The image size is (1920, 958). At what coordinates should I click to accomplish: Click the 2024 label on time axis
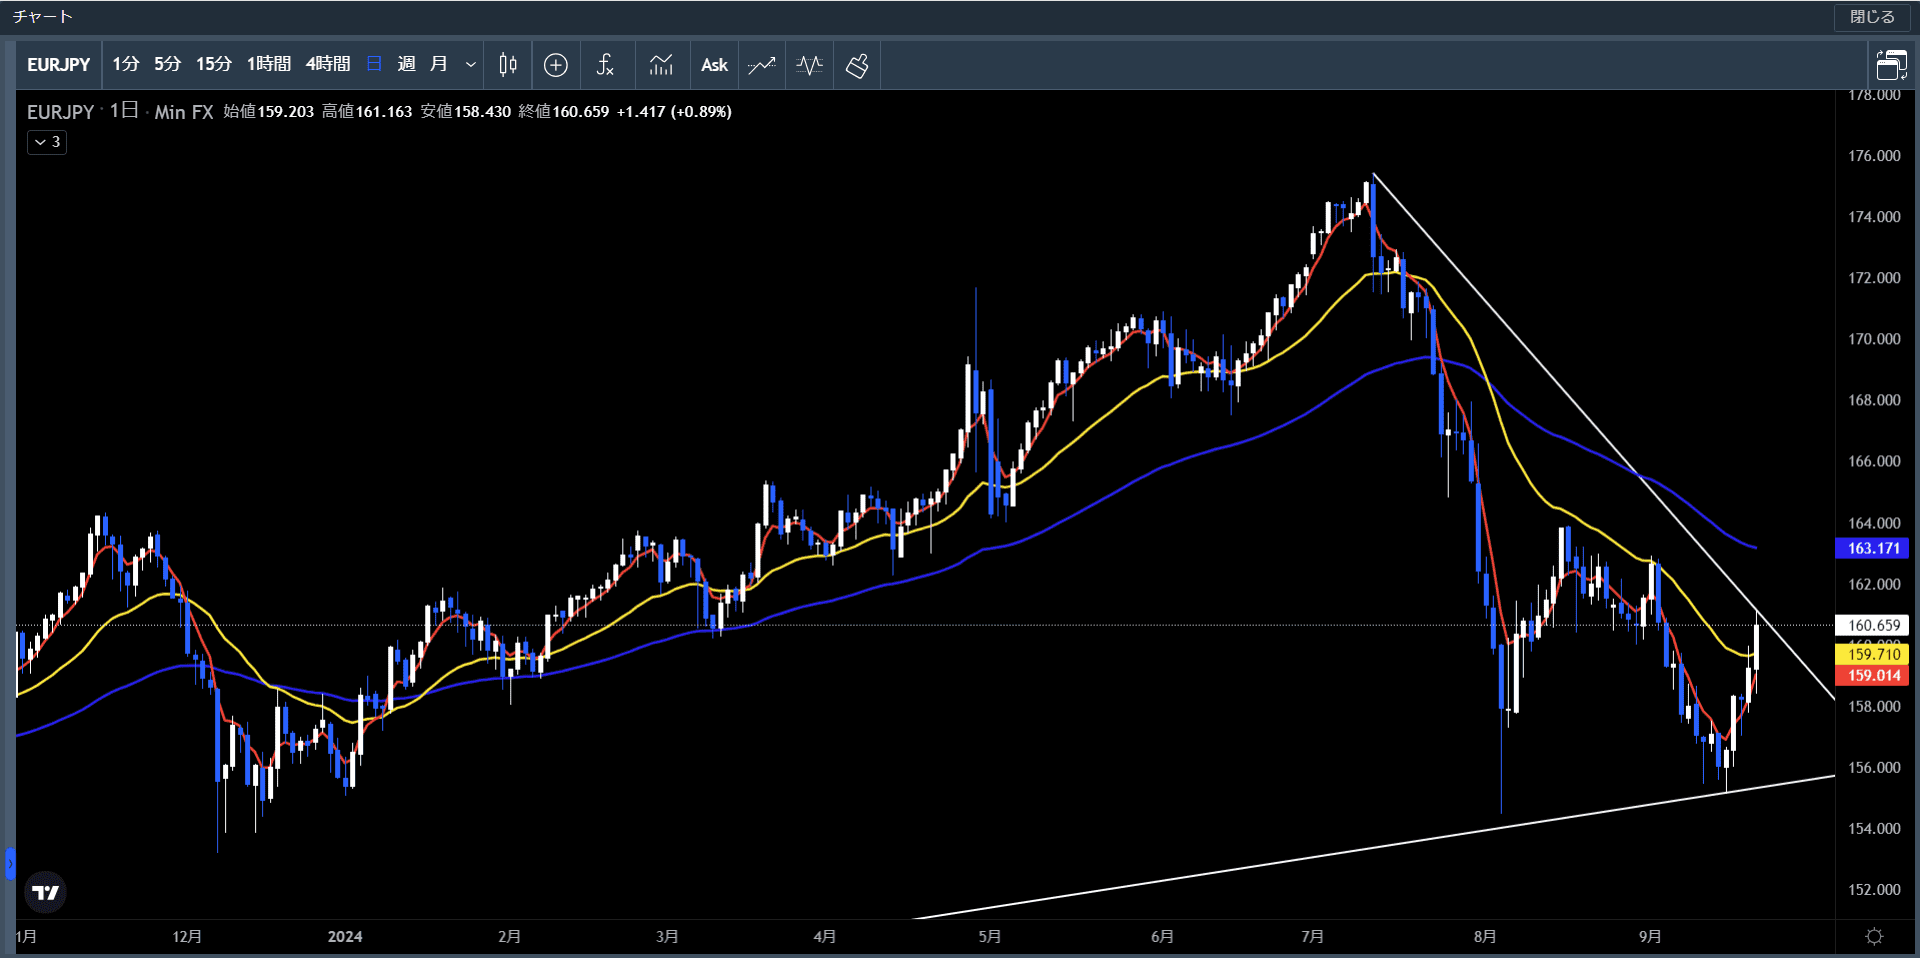tap(345, 937)
